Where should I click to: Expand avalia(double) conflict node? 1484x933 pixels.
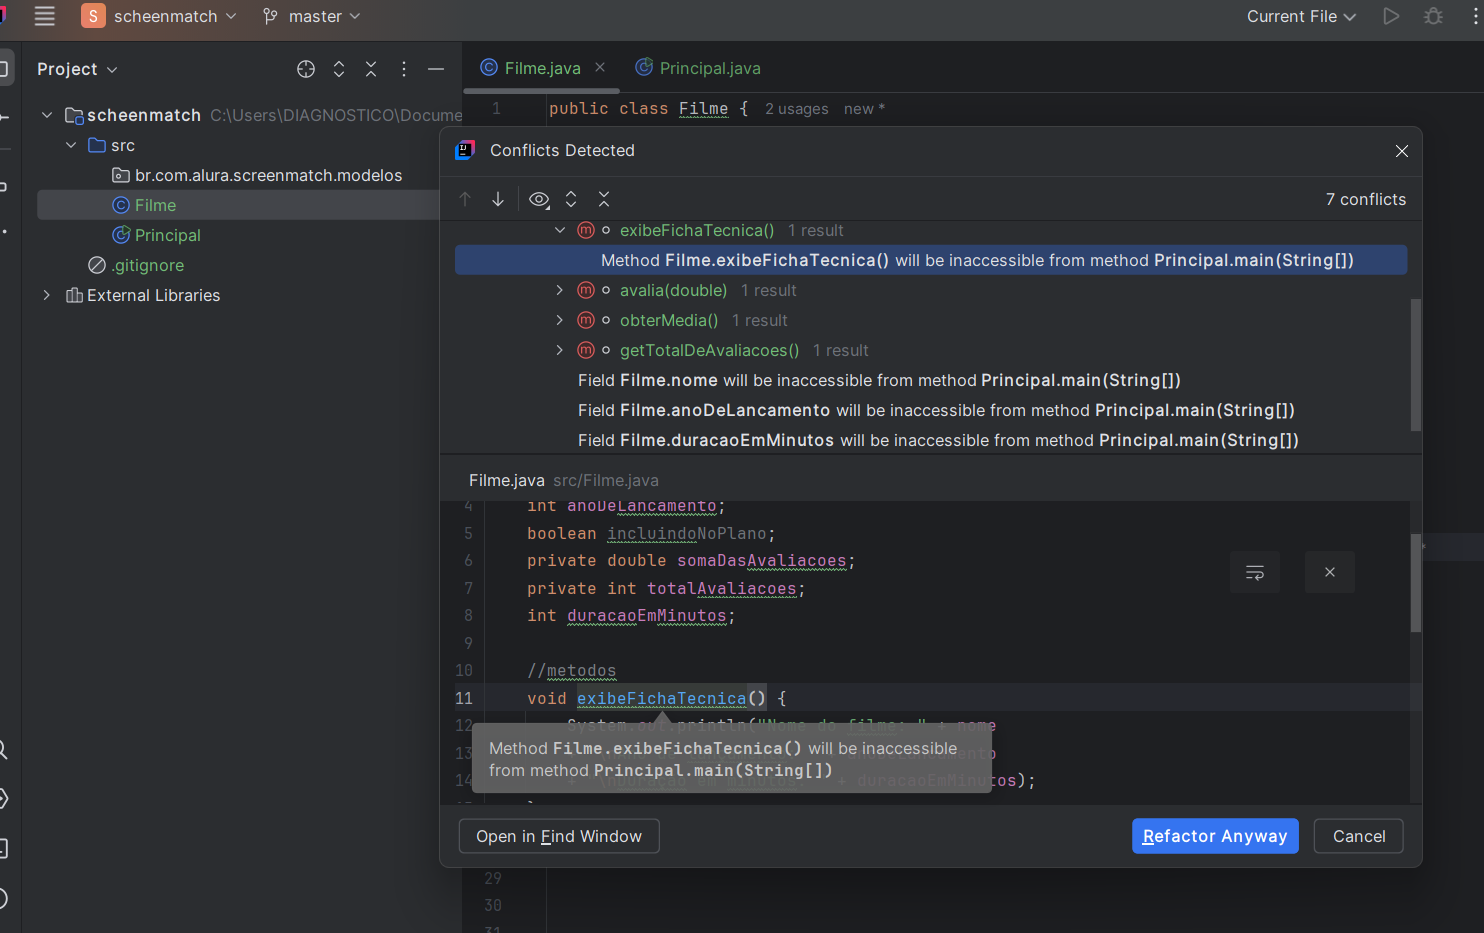560,290
